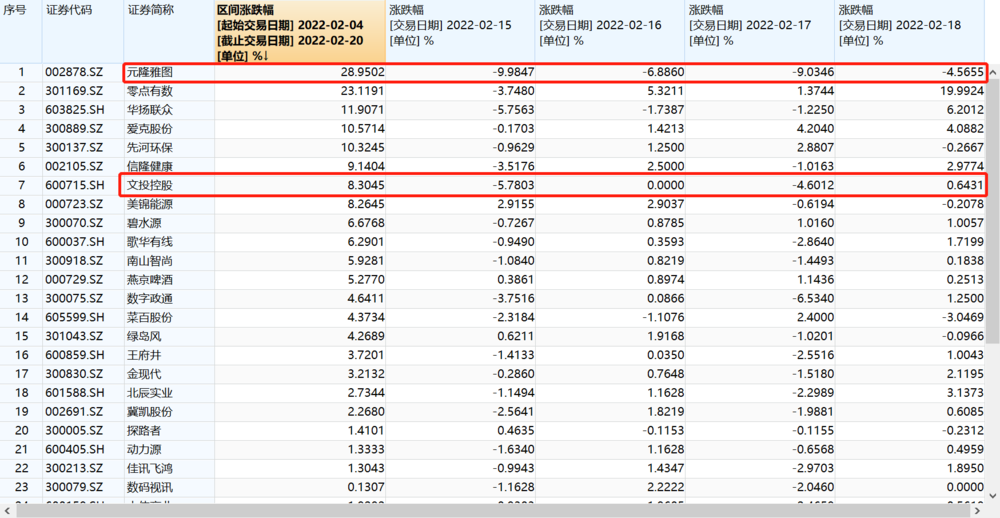Click stock code 600715.SH

[74, 185]
